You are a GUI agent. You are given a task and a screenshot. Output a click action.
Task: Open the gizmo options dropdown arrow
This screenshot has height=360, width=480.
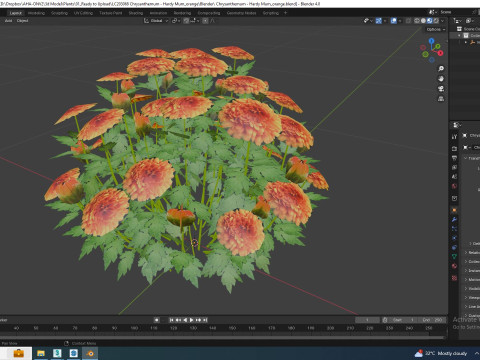point(385,21)
